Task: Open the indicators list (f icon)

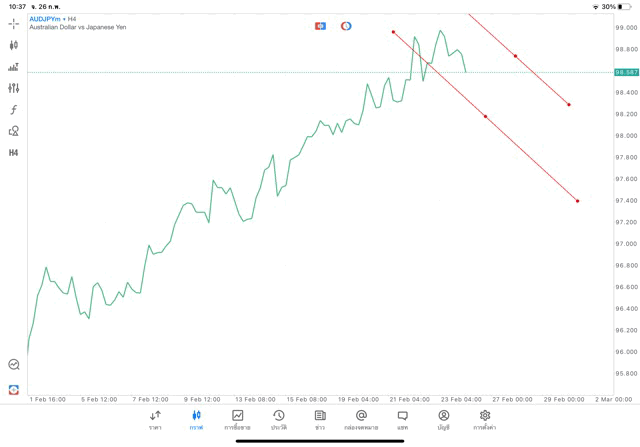Action: point(14,109)
